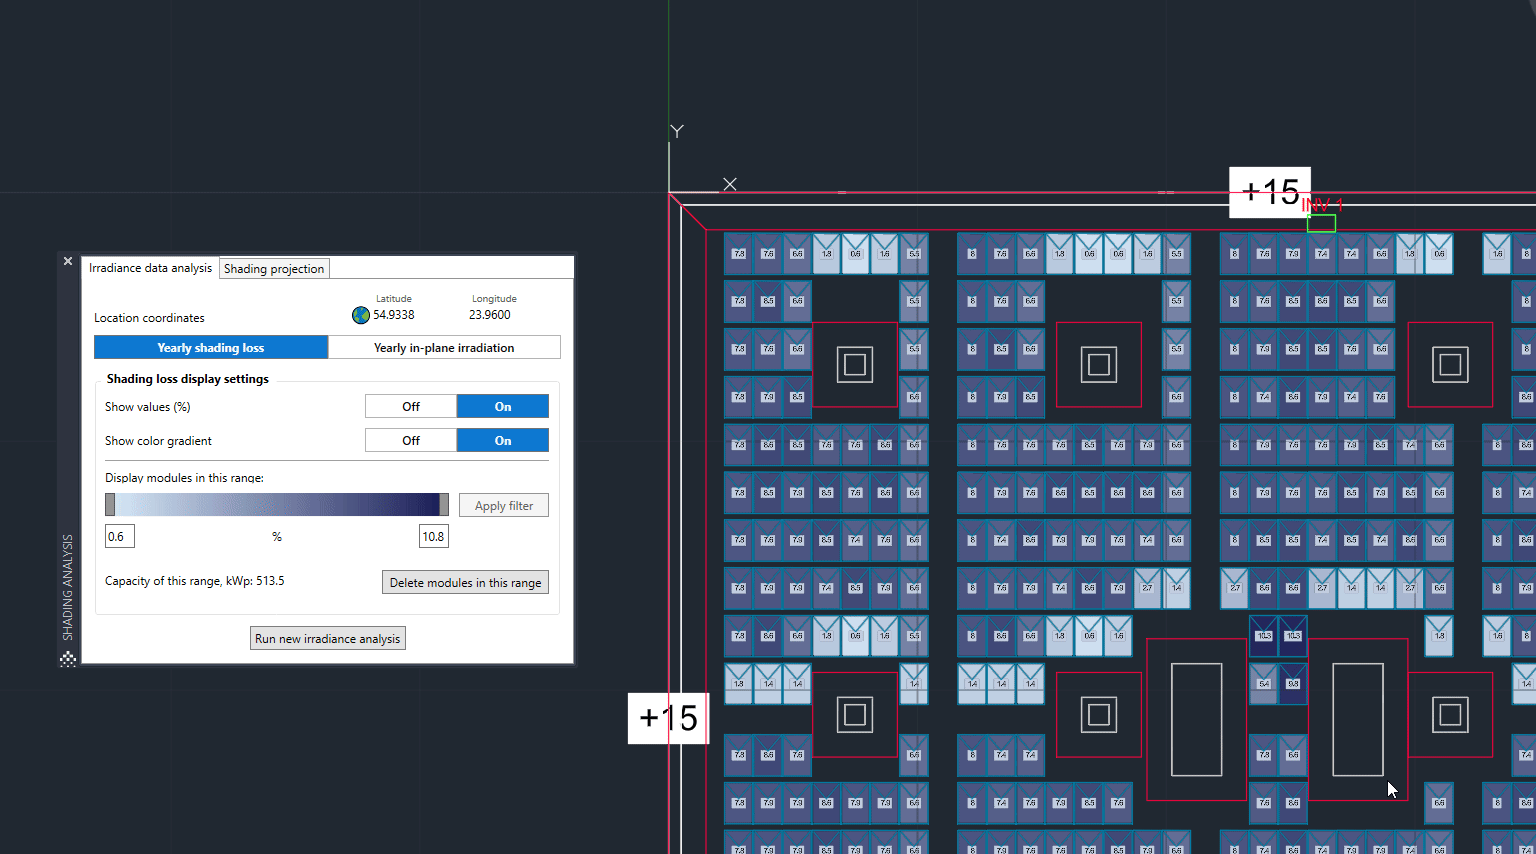Click the right handle of the gradient range slider
Screen dimensions: 1536x854
[x=444, y=504]
